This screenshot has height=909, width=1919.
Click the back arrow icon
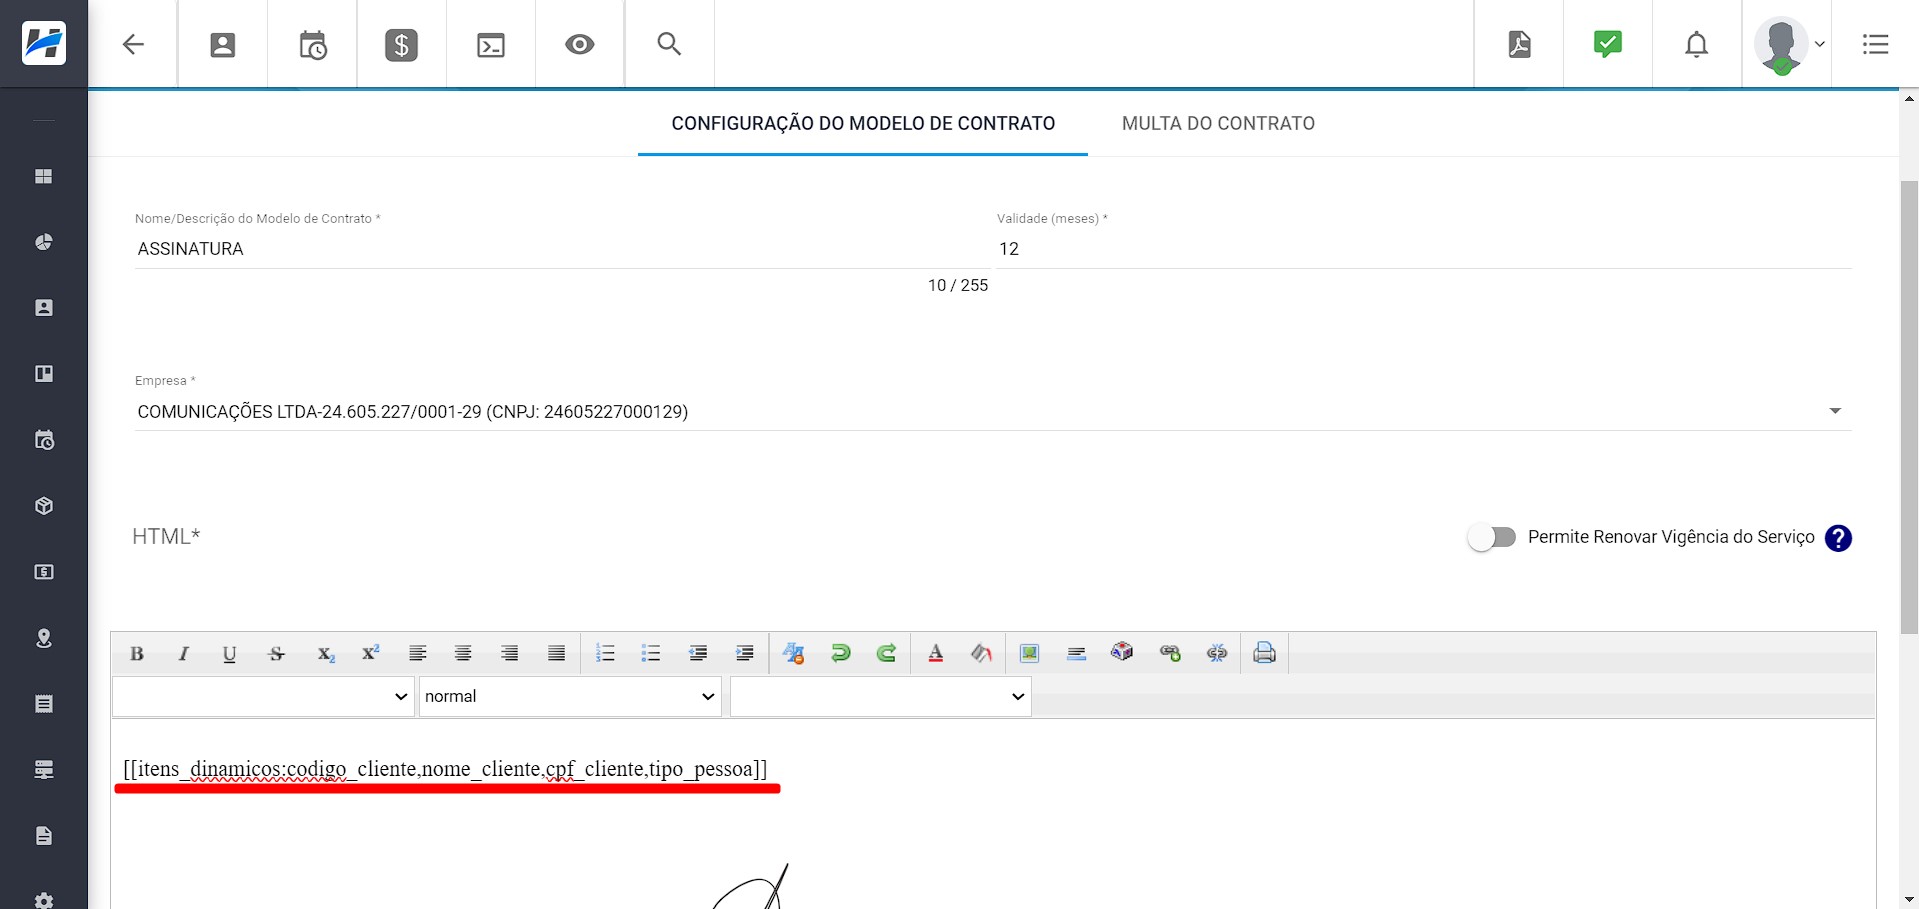[x=133, y=44]
